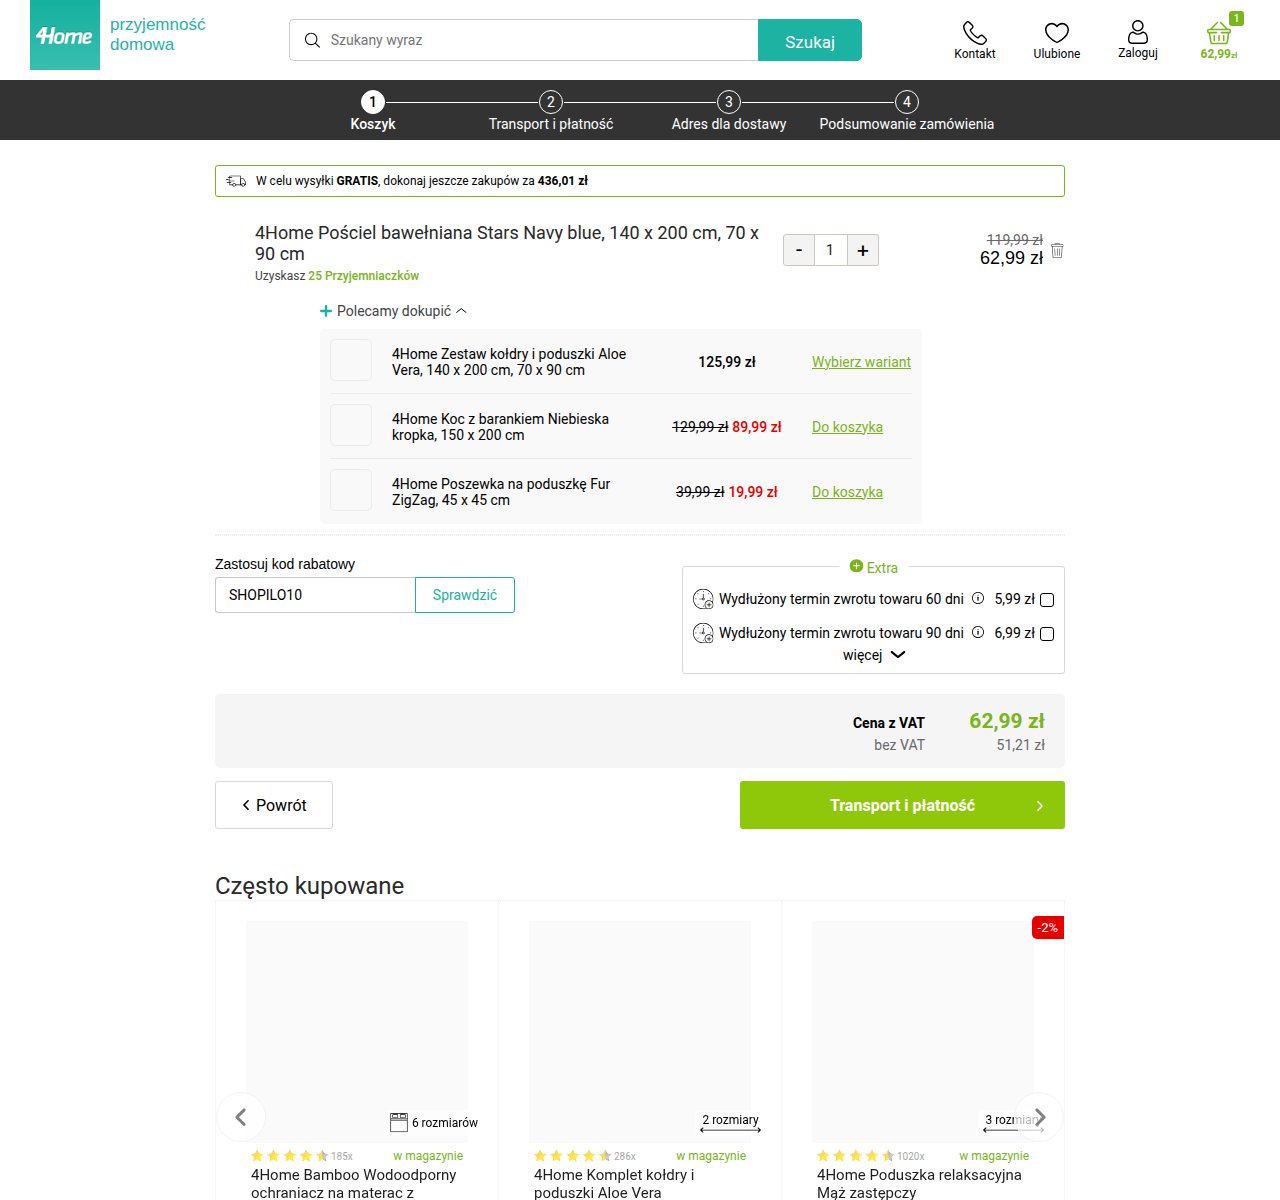Click info icon next to 60 dni return
Viewport: 1280px width, 1200px height.
tap(978, 598)
